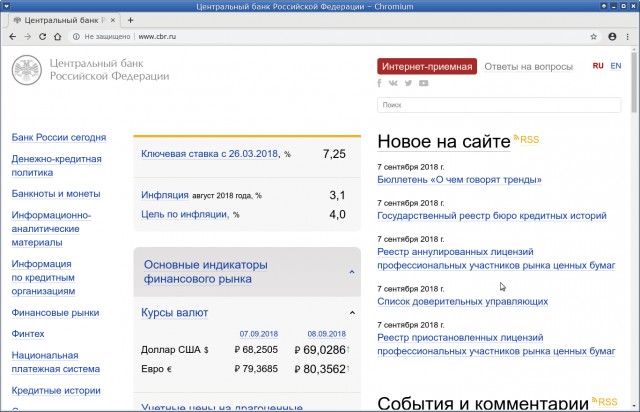
Task: Click the scrollbar down arrow
Action: [634, 406]
